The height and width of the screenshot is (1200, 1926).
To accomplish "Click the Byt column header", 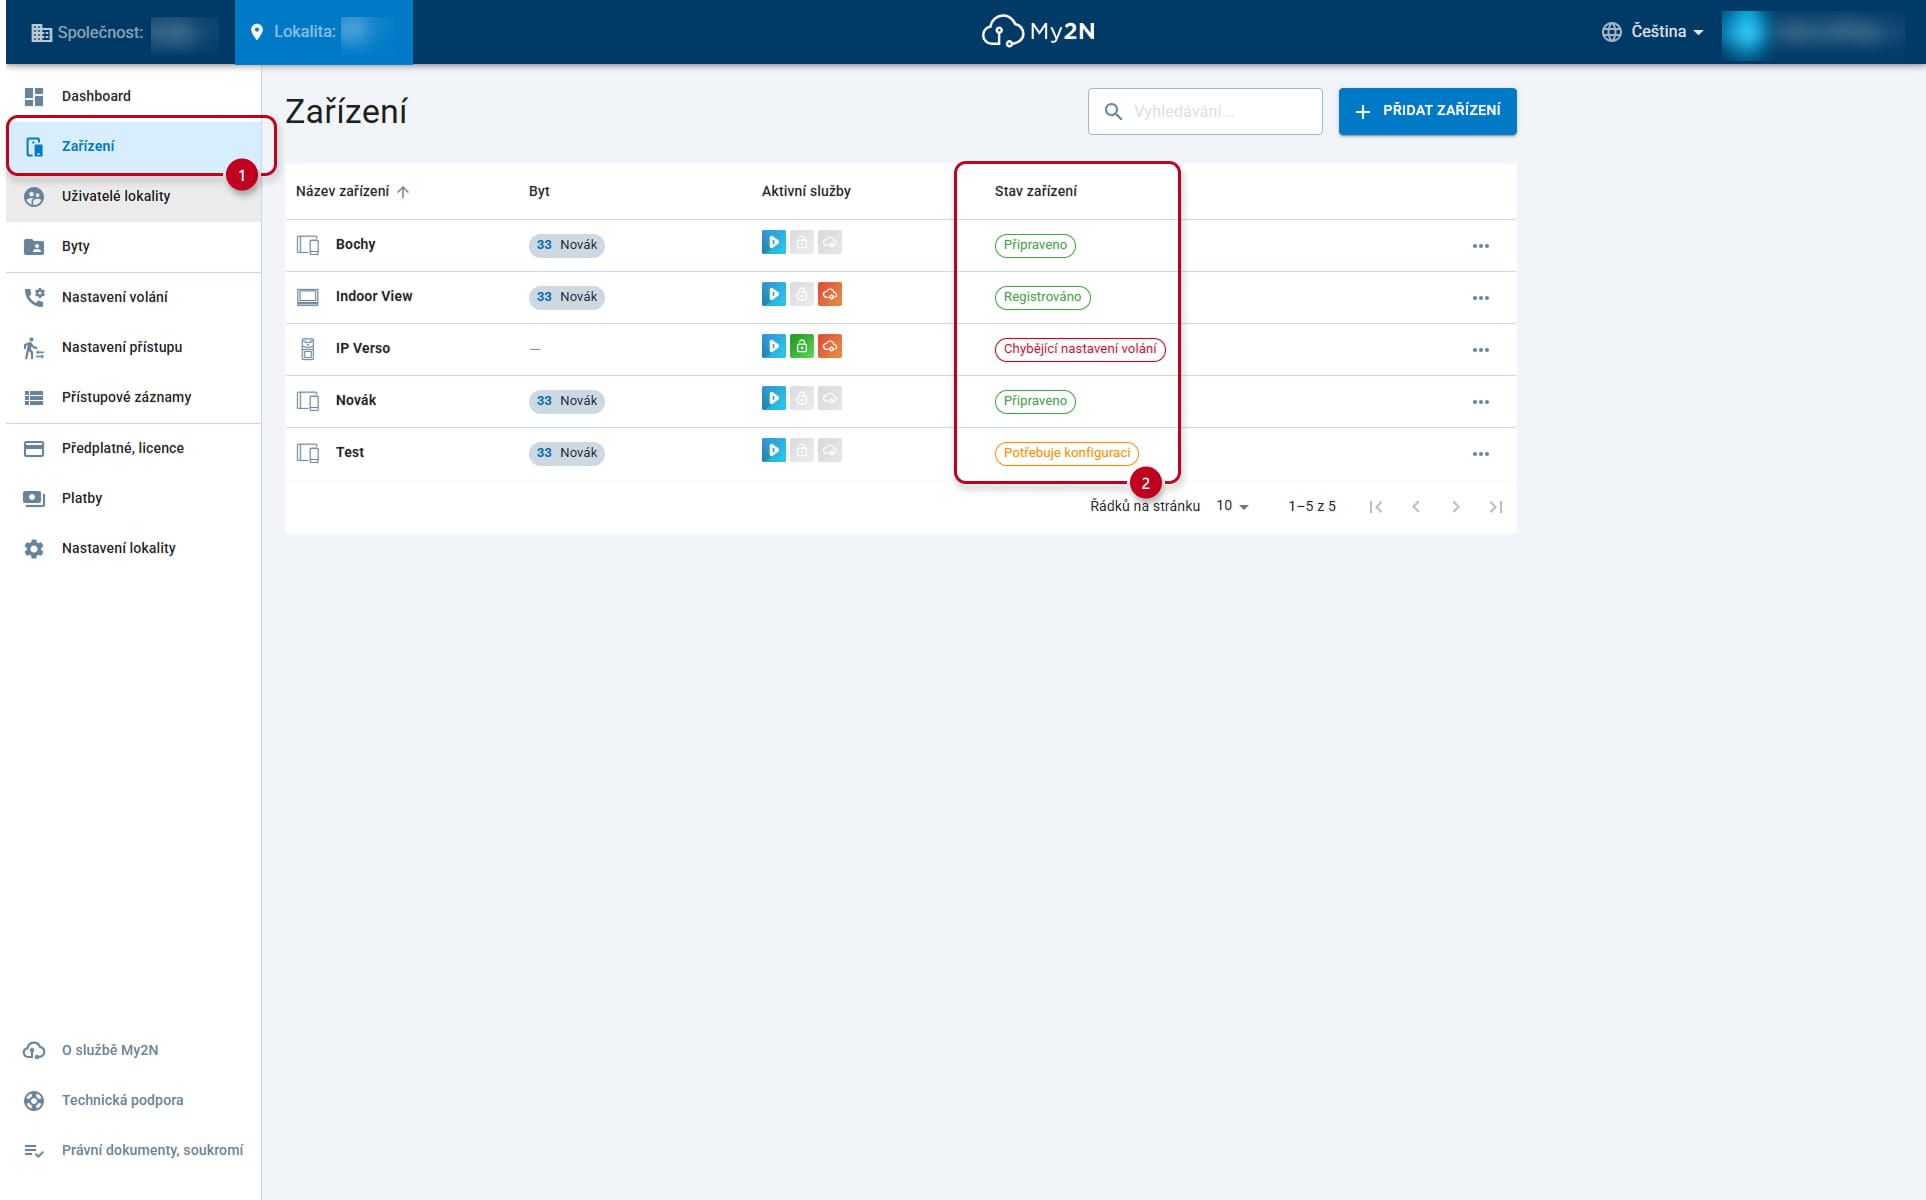I will pyautogui.click(x=539, y=191).
